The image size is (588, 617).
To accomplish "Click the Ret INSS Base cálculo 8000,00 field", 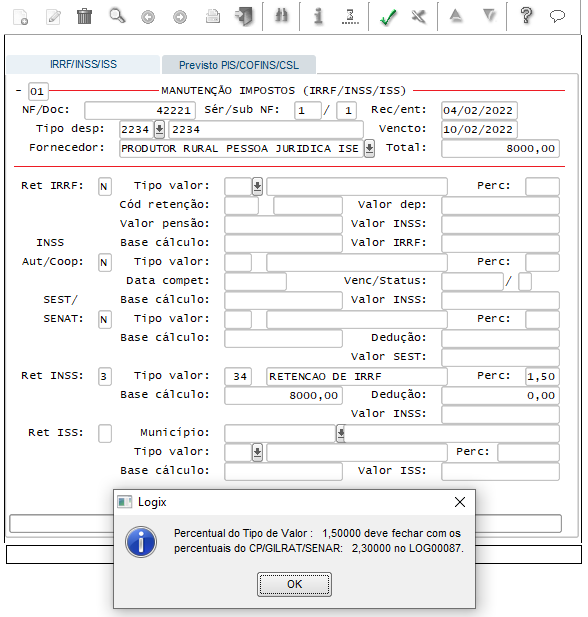I will (x=283, y=395).
